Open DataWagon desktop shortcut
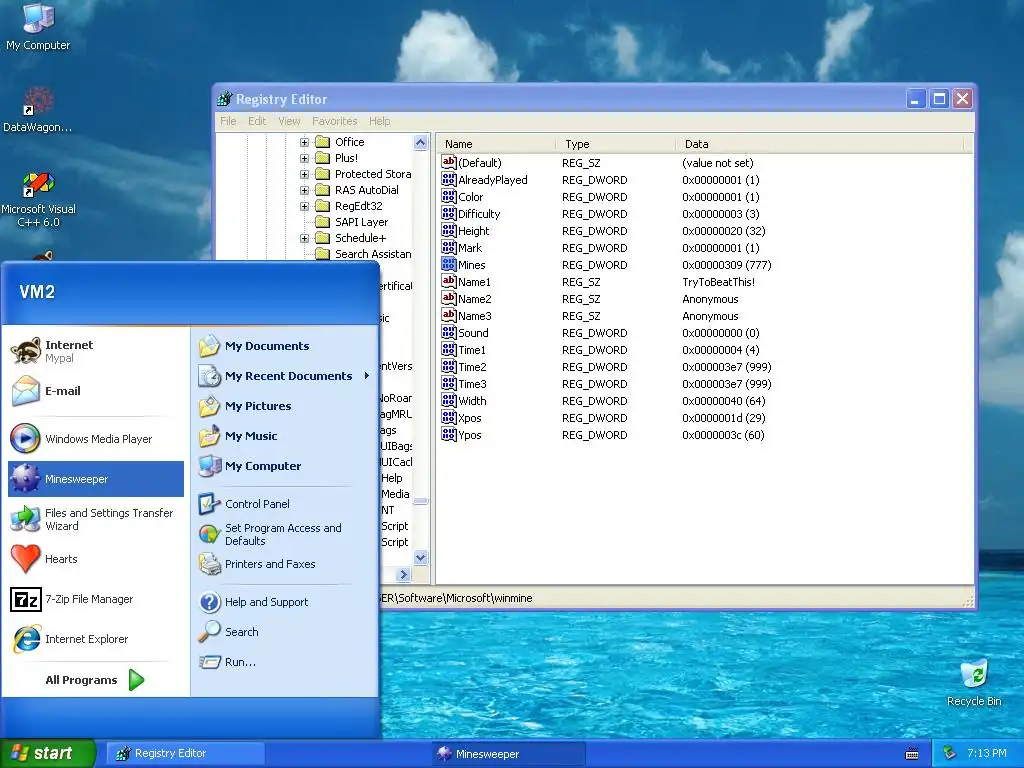The height and width of the screenshot is (768, 1024). [x=38, y=110]
